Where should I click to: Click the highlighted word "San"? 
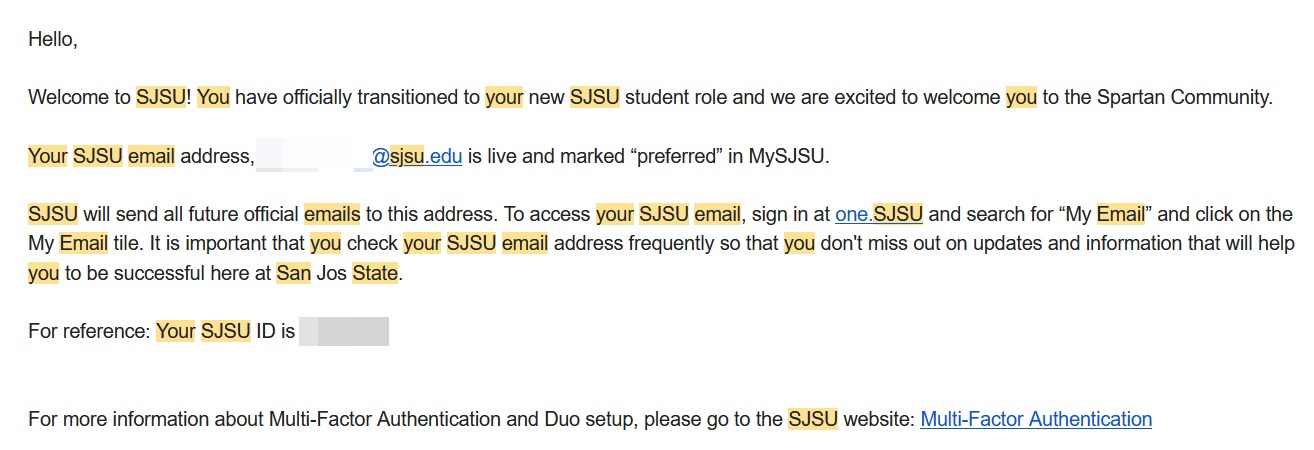[293, 273]
